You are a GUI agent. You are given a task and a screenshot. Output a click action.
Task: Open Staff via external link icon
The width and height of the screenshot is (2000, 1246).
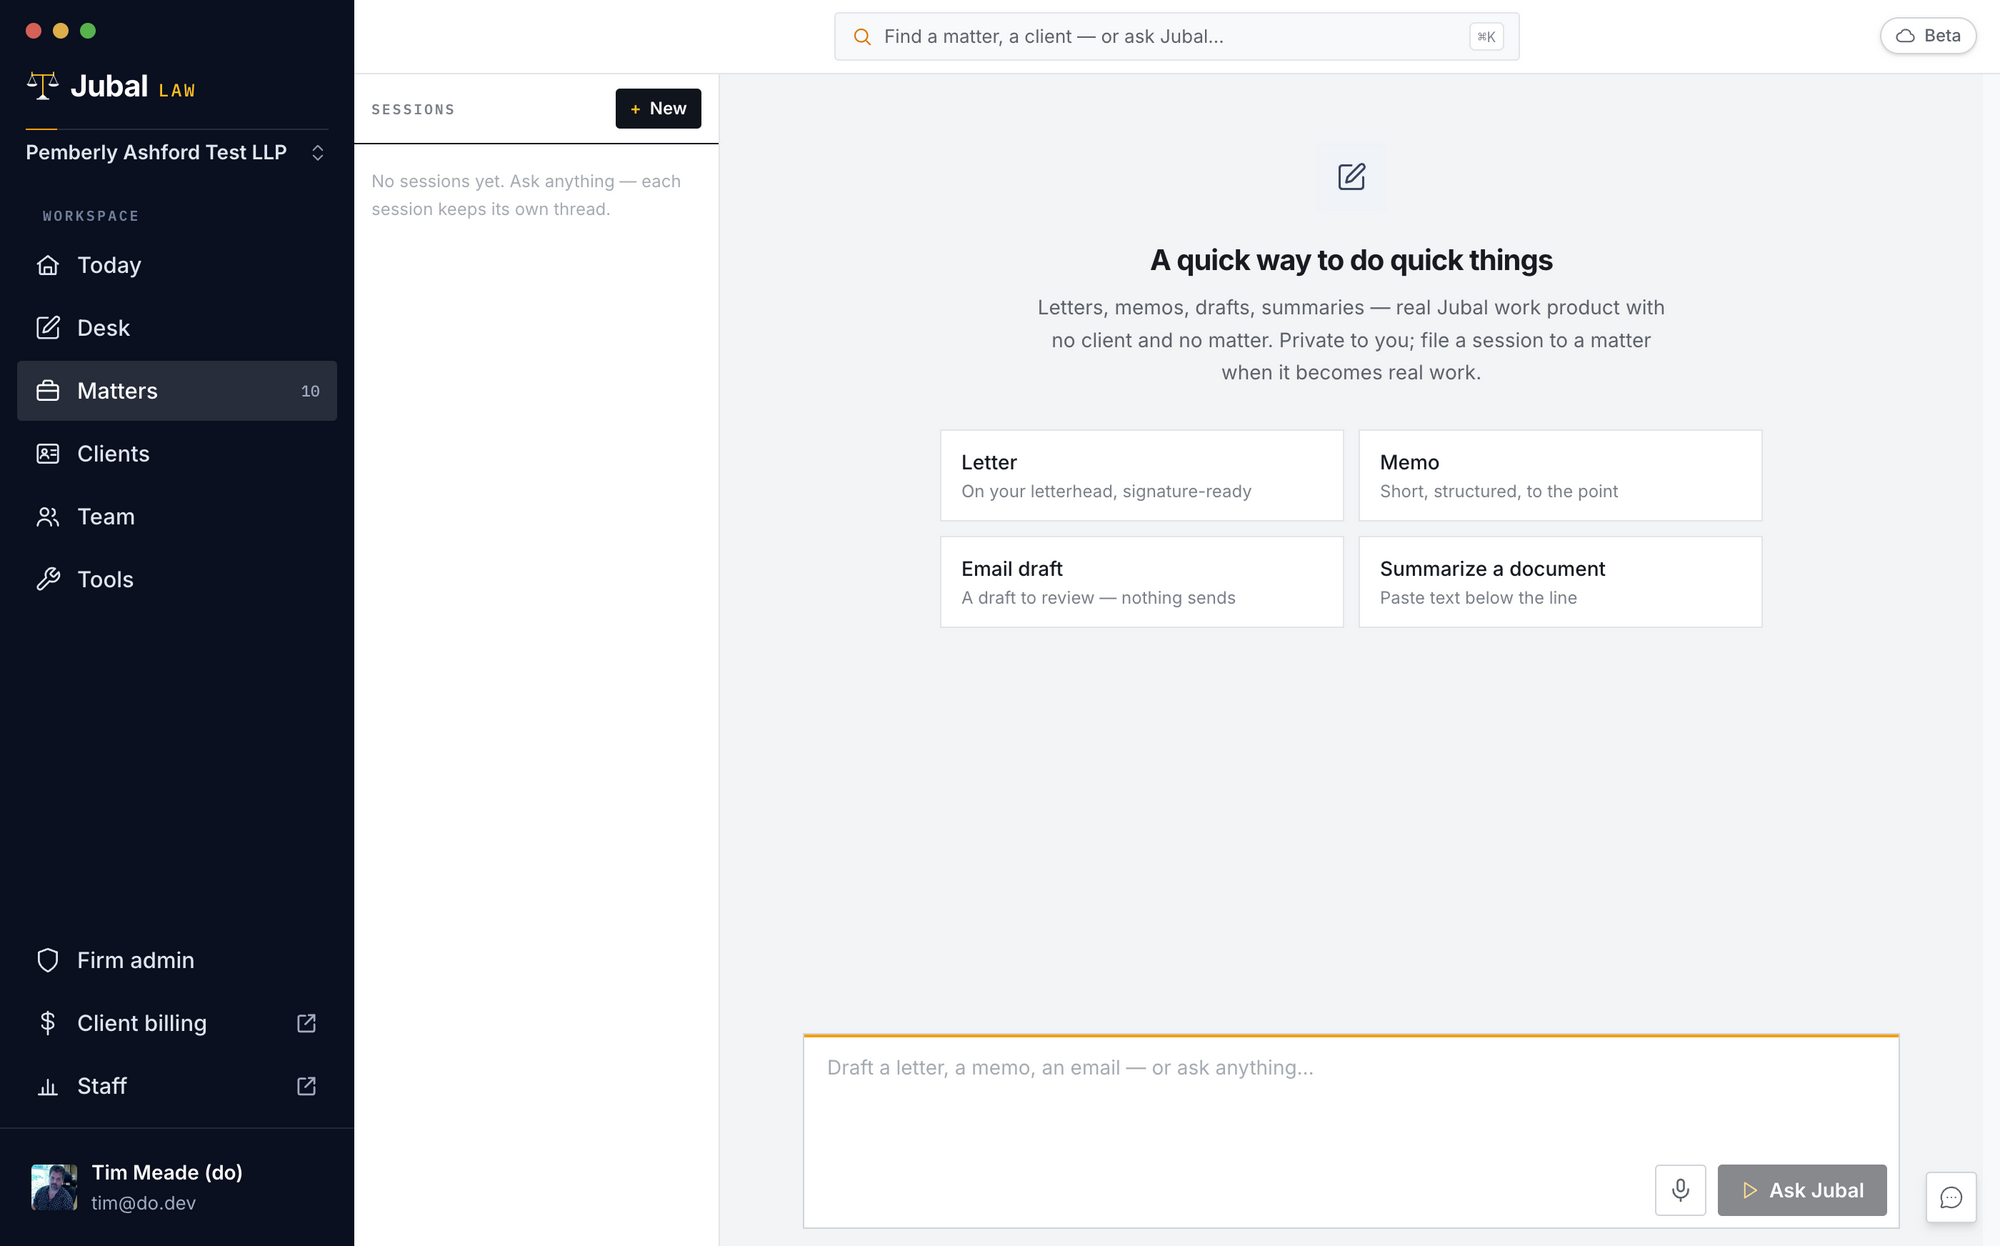point(307,1086)
